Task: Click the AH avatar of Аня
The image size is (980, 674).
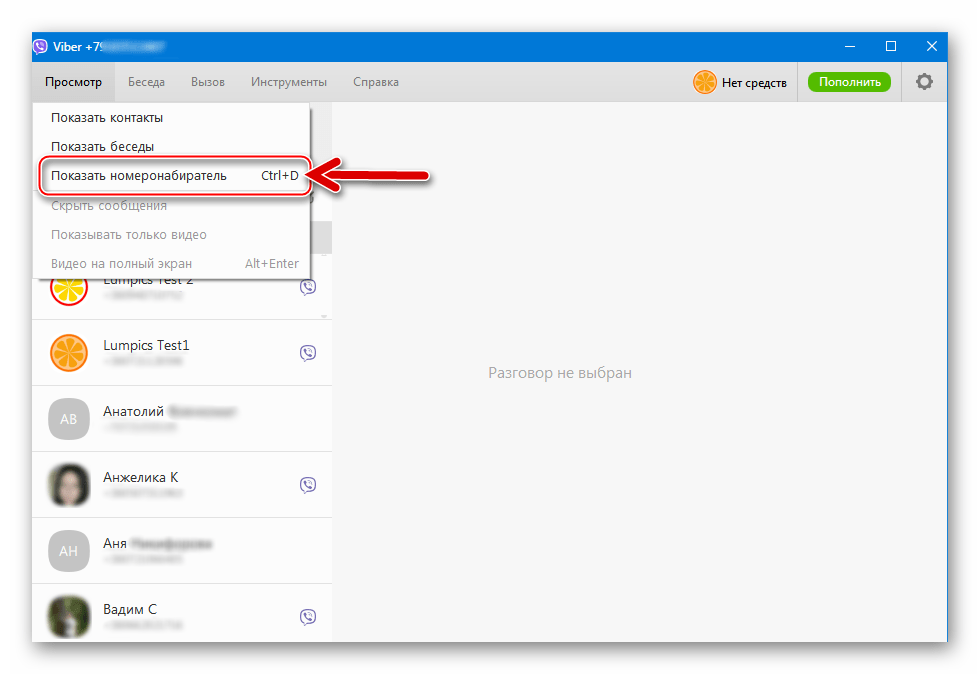Action: tap(69, 551)
